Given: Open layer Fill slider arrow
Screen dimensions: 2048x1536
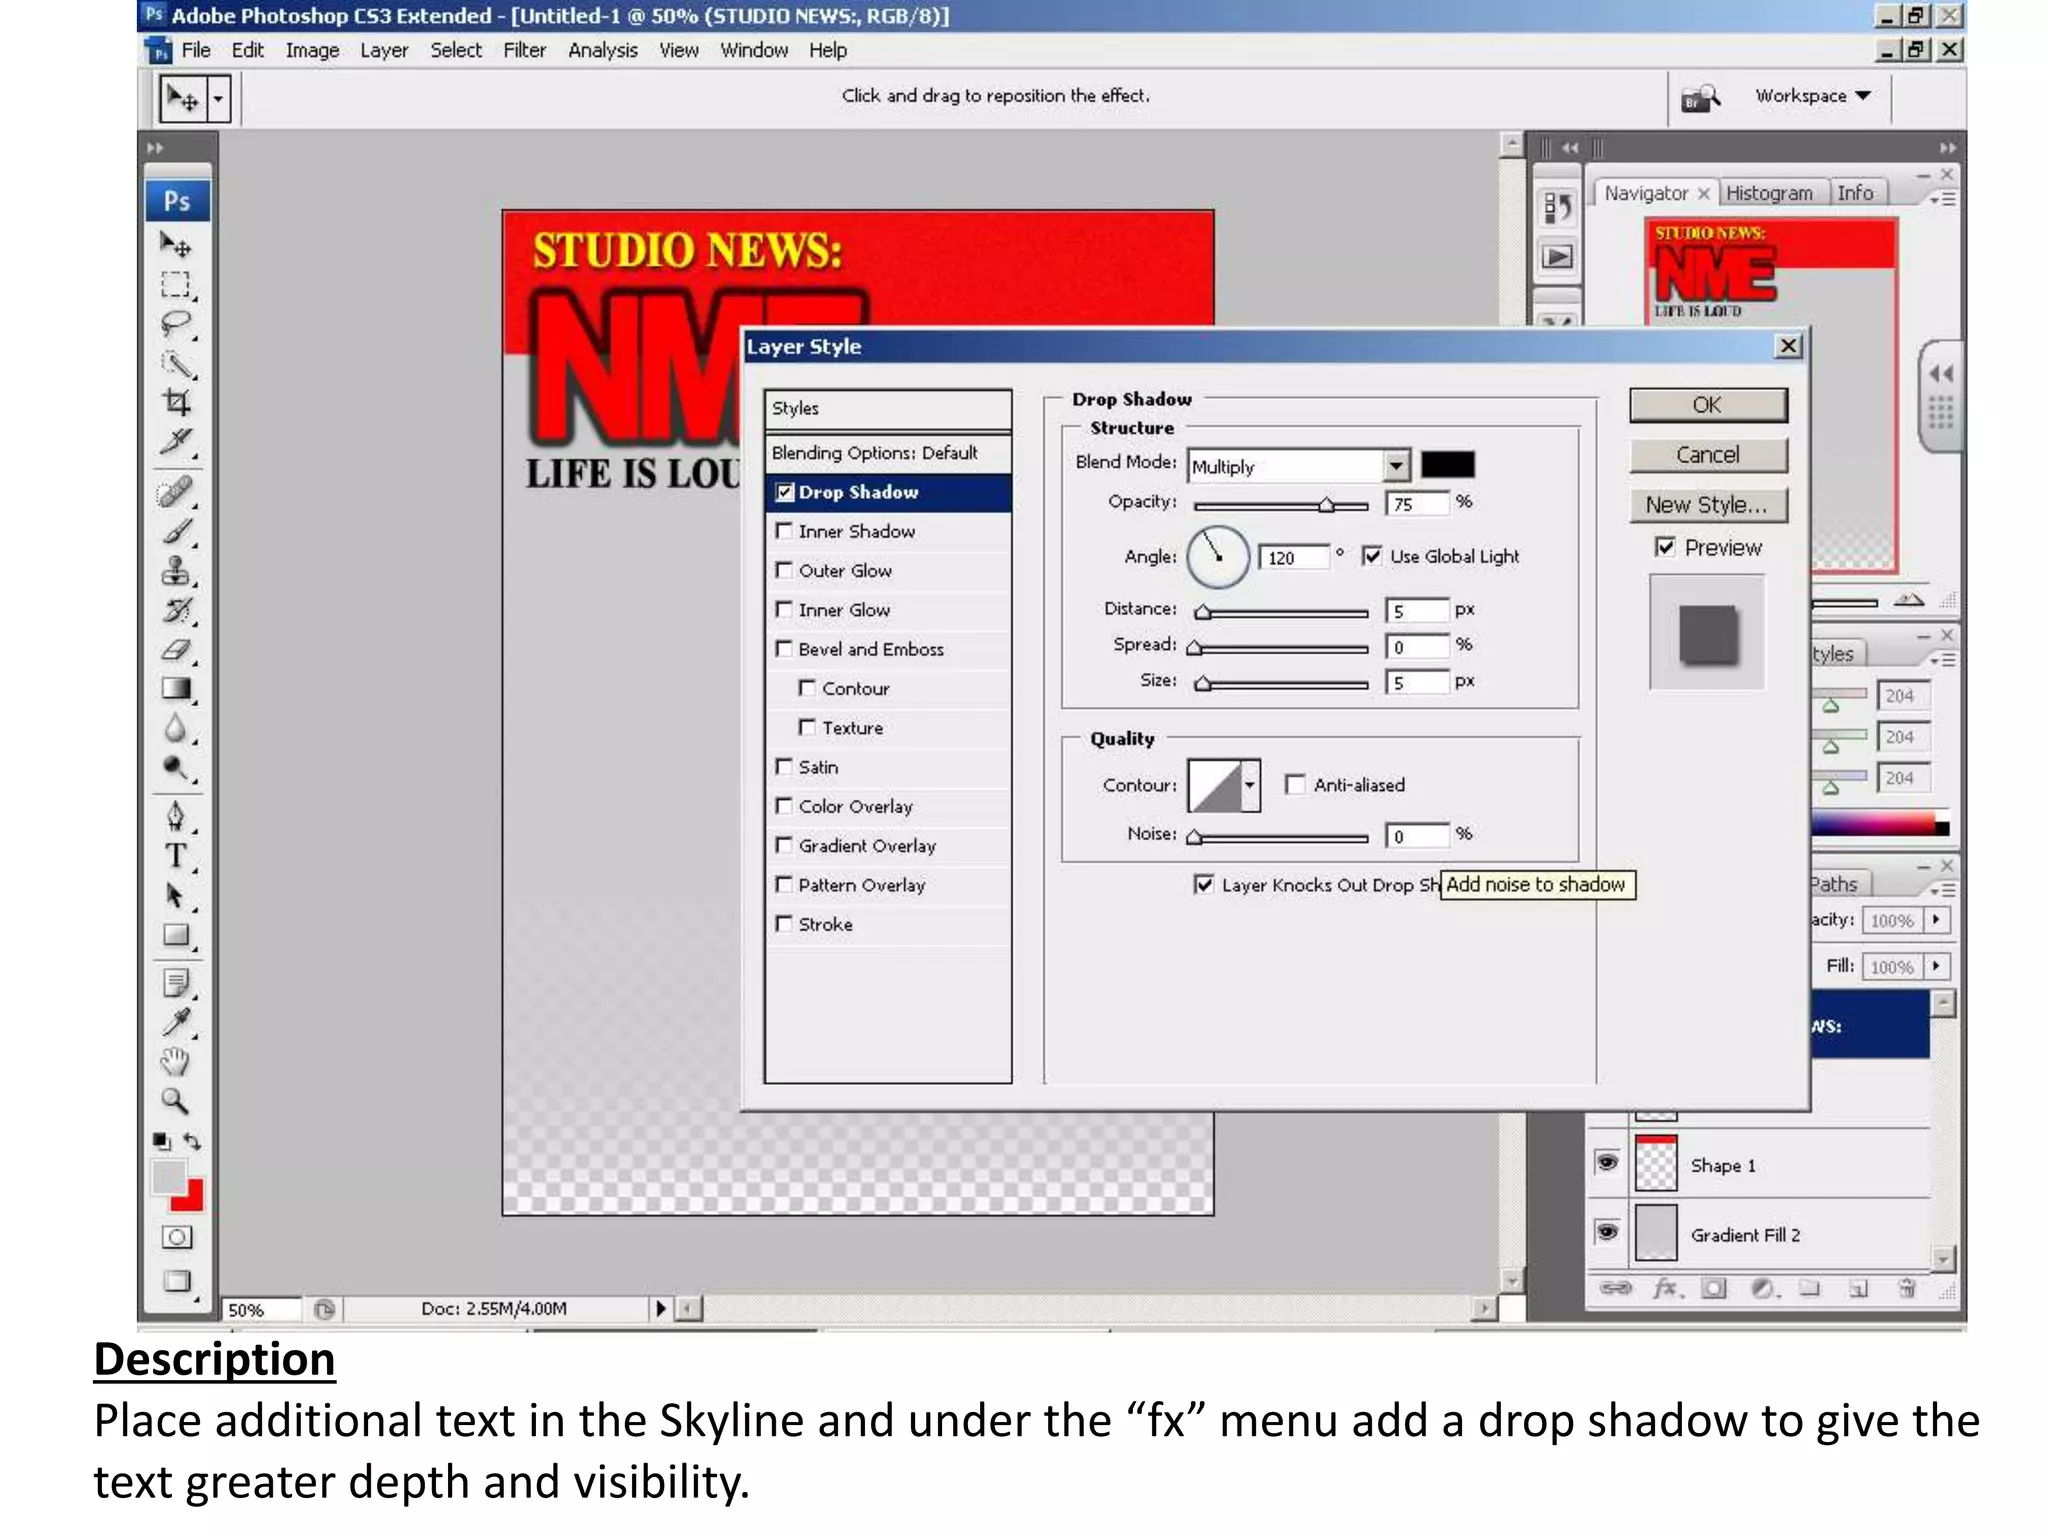Looking at the screenshot, I should [1937, 966].
